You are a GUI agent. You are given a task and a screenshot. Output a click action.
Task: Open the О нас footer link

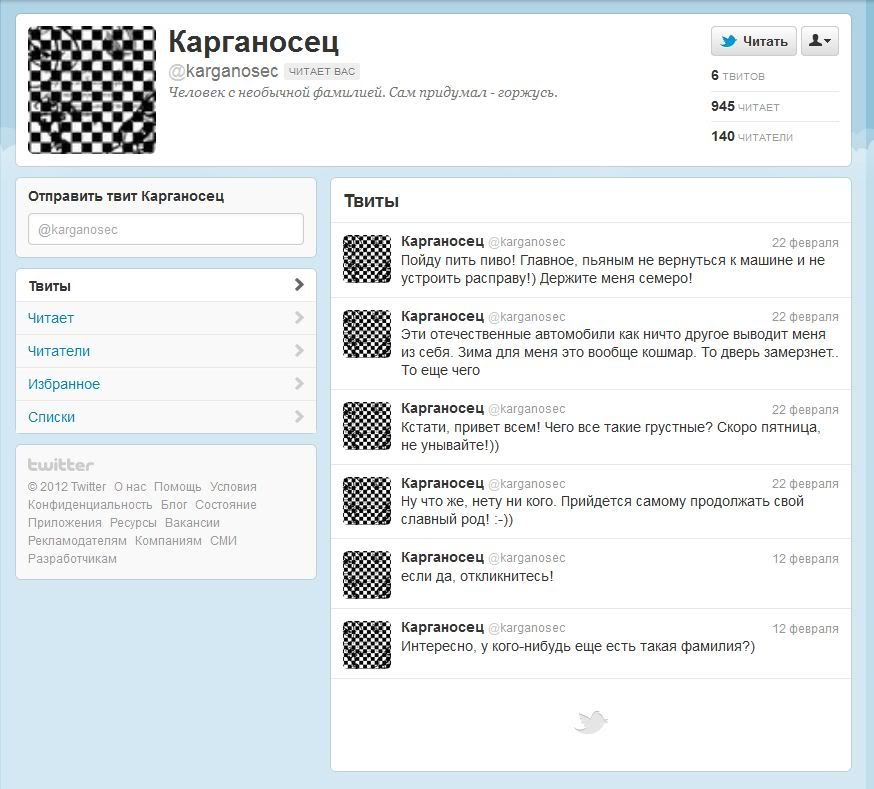point(130,486)
